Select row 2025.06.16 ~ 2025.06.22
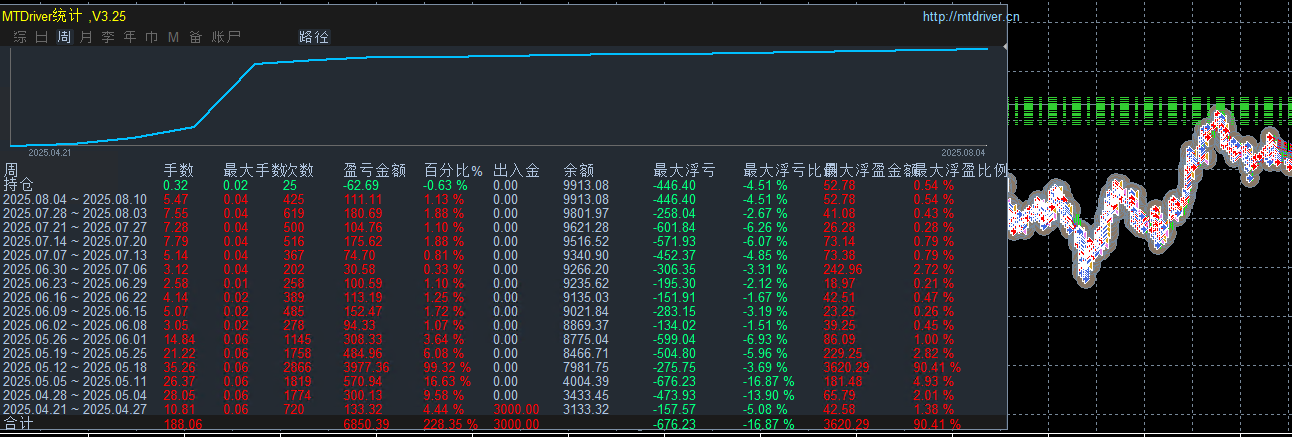Viewport: 1292px width, 437px height. (x=75, y=297)
